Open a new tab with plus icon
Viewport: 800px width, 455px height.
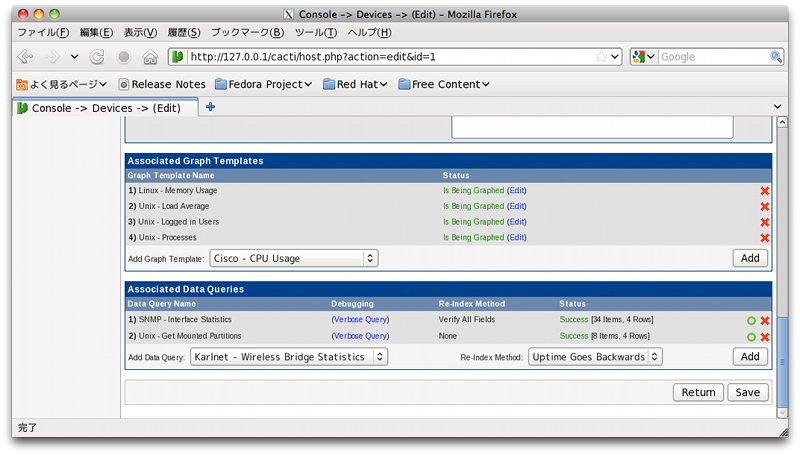click(210, 107)
